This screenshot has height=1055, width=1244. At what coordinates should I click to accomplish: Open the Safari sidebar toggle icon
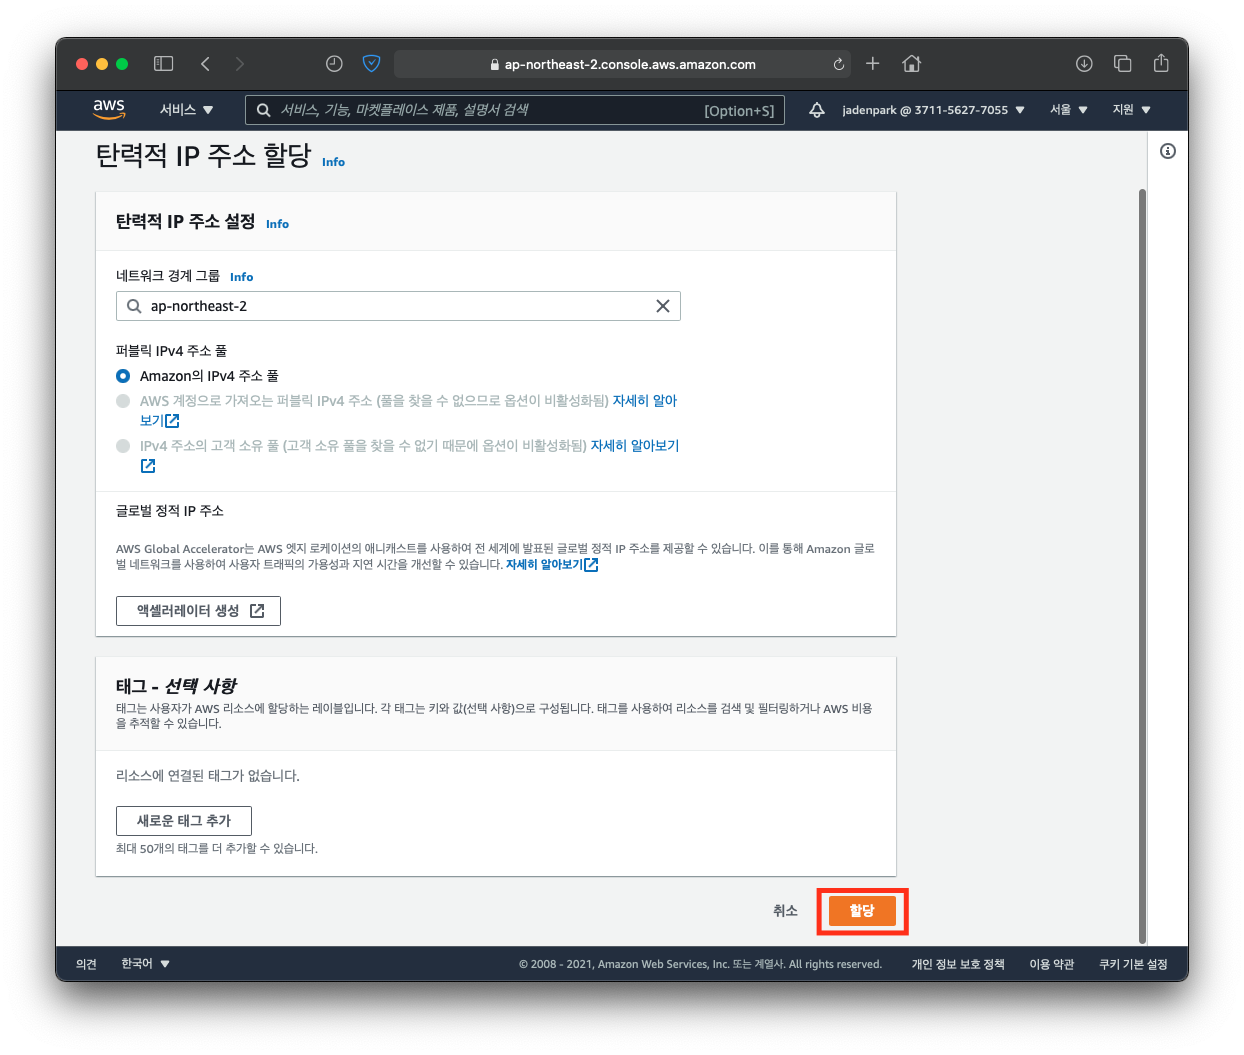point(164,64)
